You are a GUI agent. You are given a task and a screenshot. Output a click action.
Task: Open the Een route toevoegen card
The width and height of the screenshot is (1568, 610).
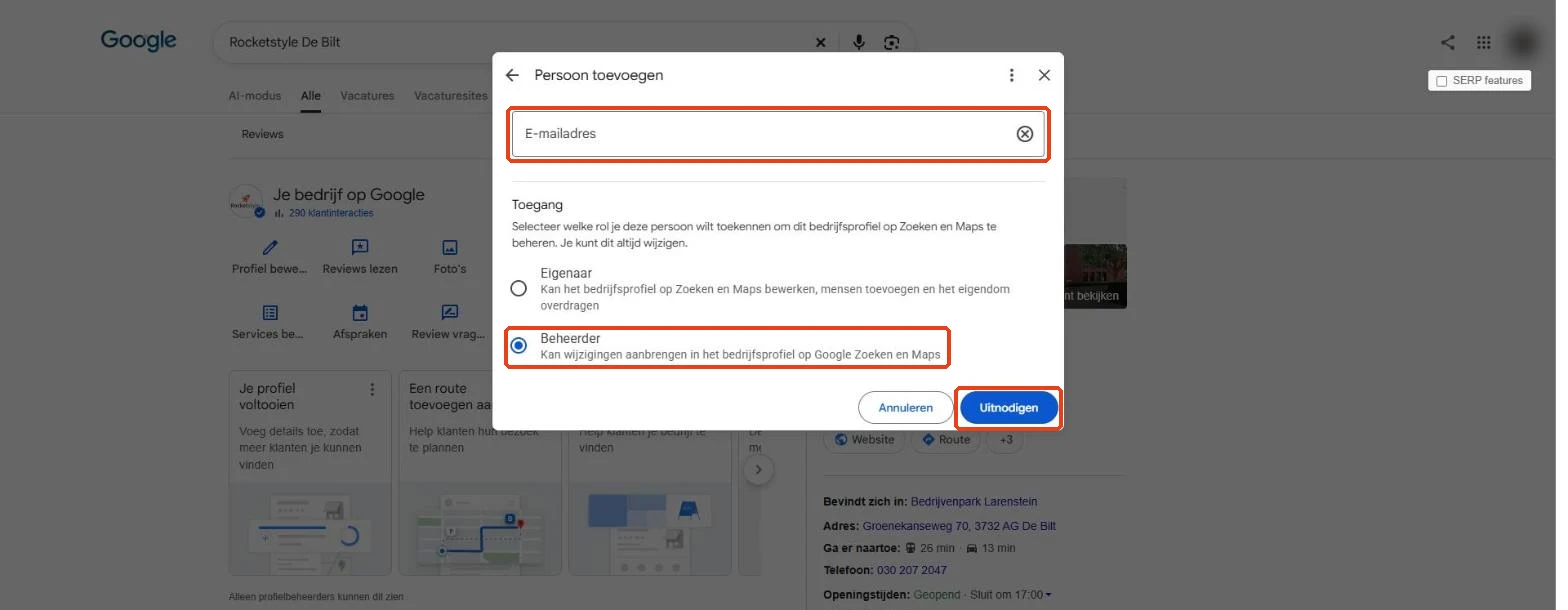[480, 473]
